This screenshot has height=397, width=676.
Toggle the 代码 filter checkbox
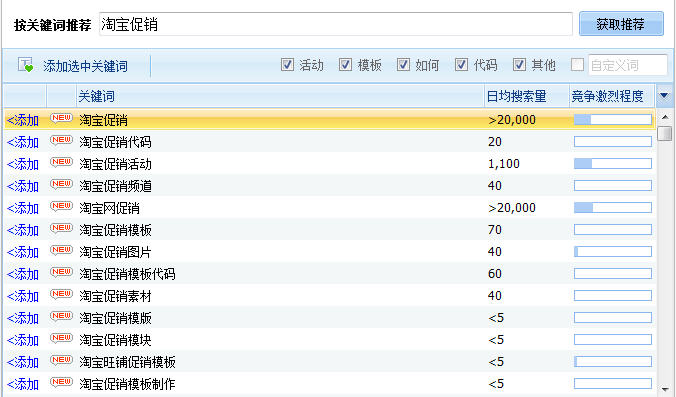tap(461, 65)
